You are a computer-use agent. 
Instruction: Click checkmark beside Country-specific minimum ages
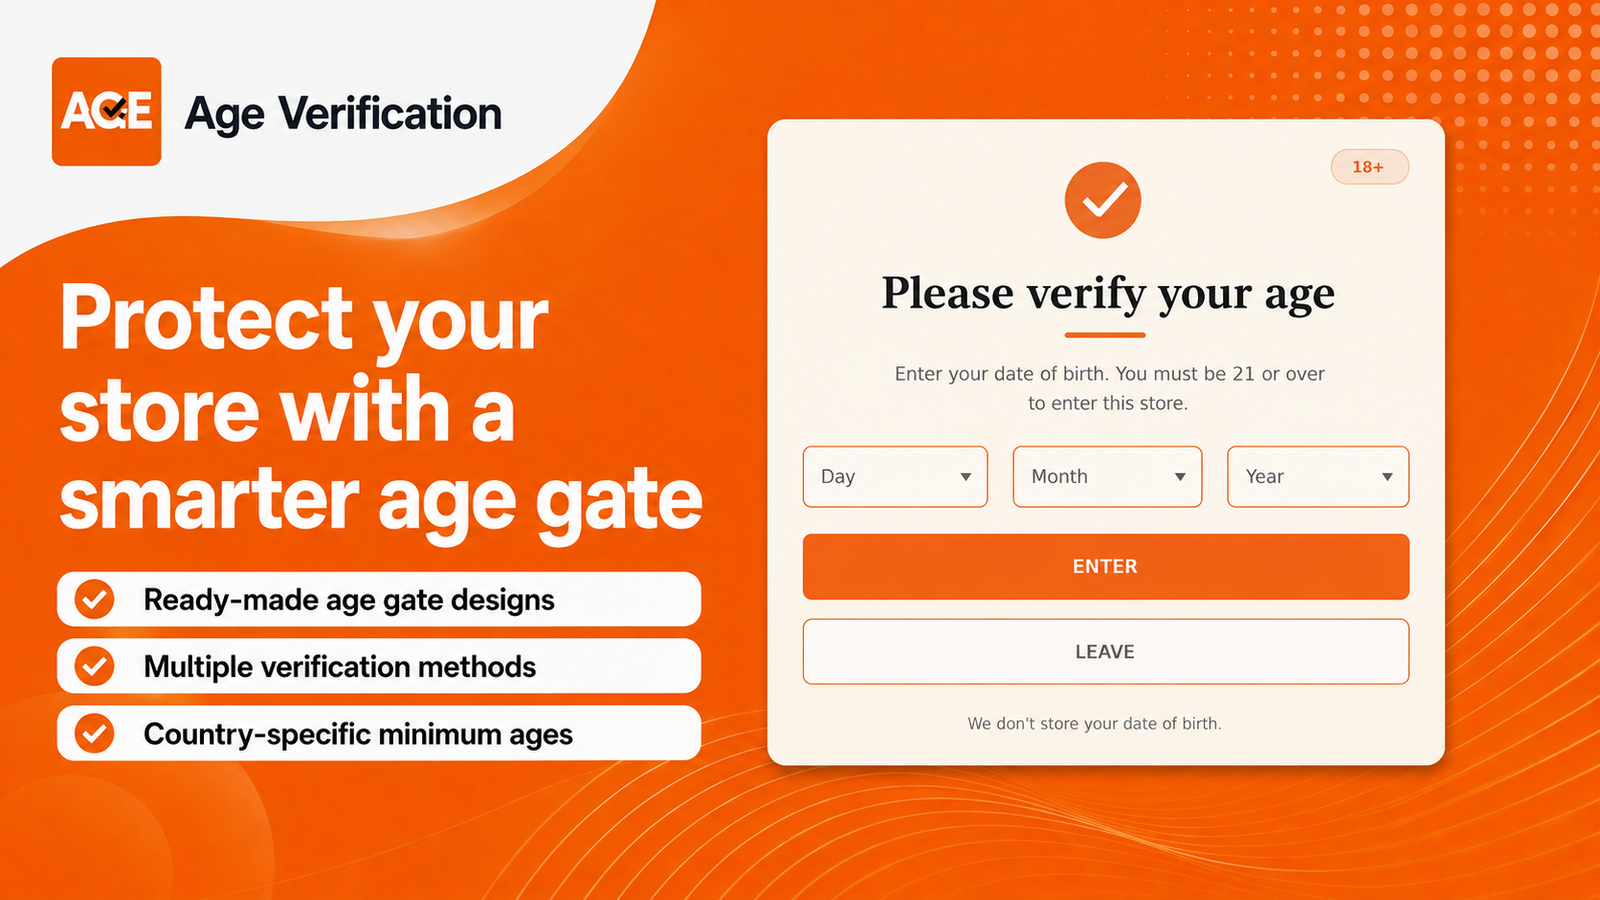[x=95, y=733]
